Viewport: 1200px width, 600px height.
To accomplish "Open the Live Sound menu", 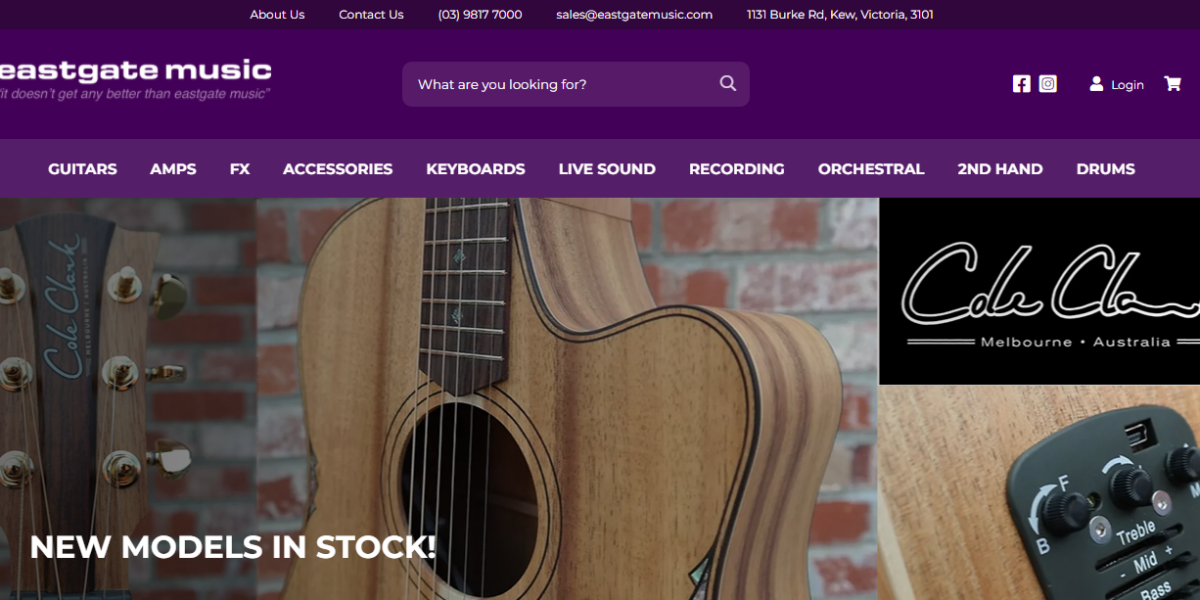I will click(607, 169).
